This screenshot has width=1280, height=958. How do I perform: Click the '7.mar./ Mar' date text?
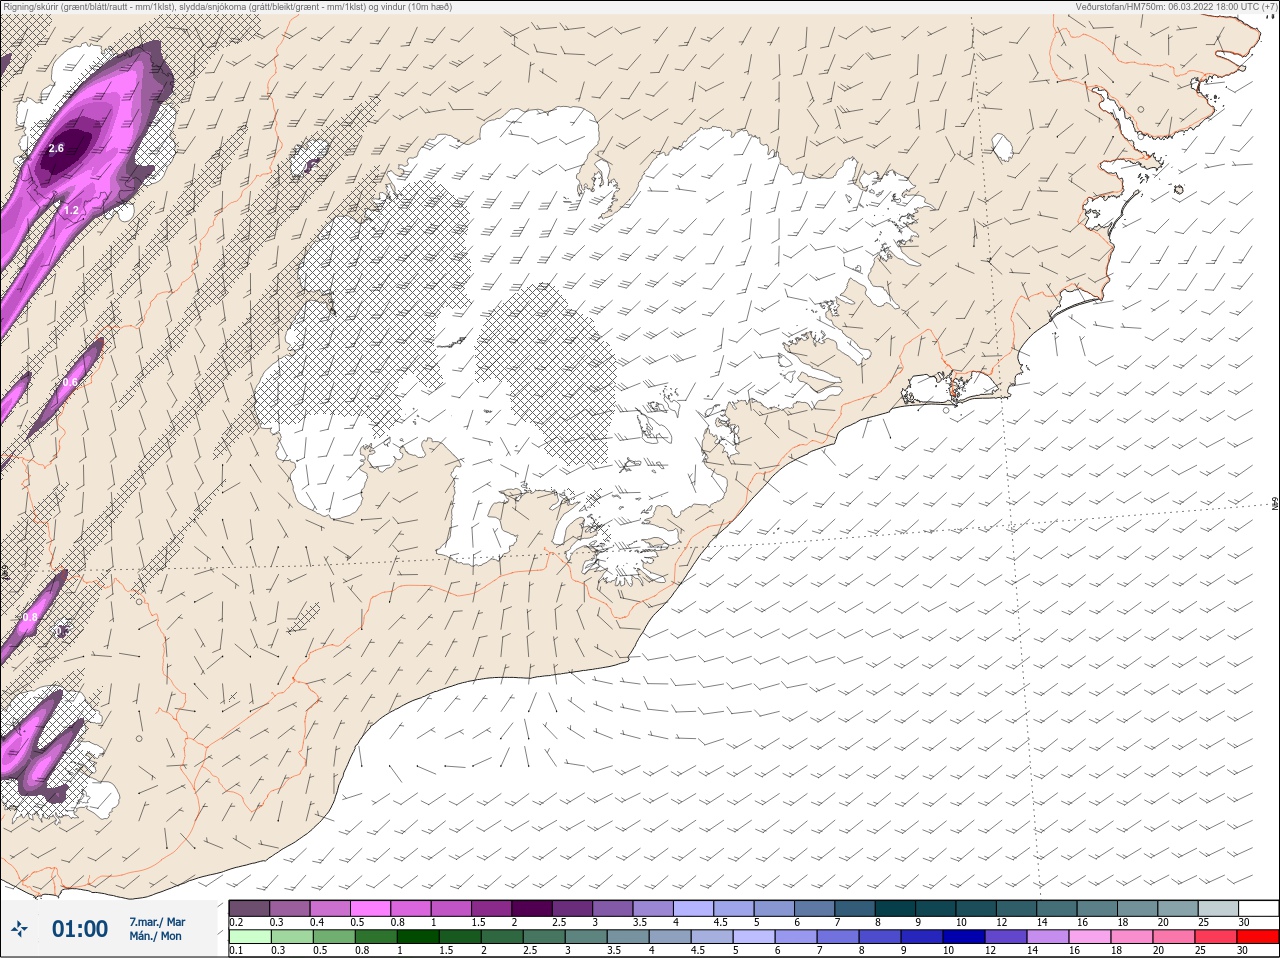pyautogui.click(x=157, y=922)
